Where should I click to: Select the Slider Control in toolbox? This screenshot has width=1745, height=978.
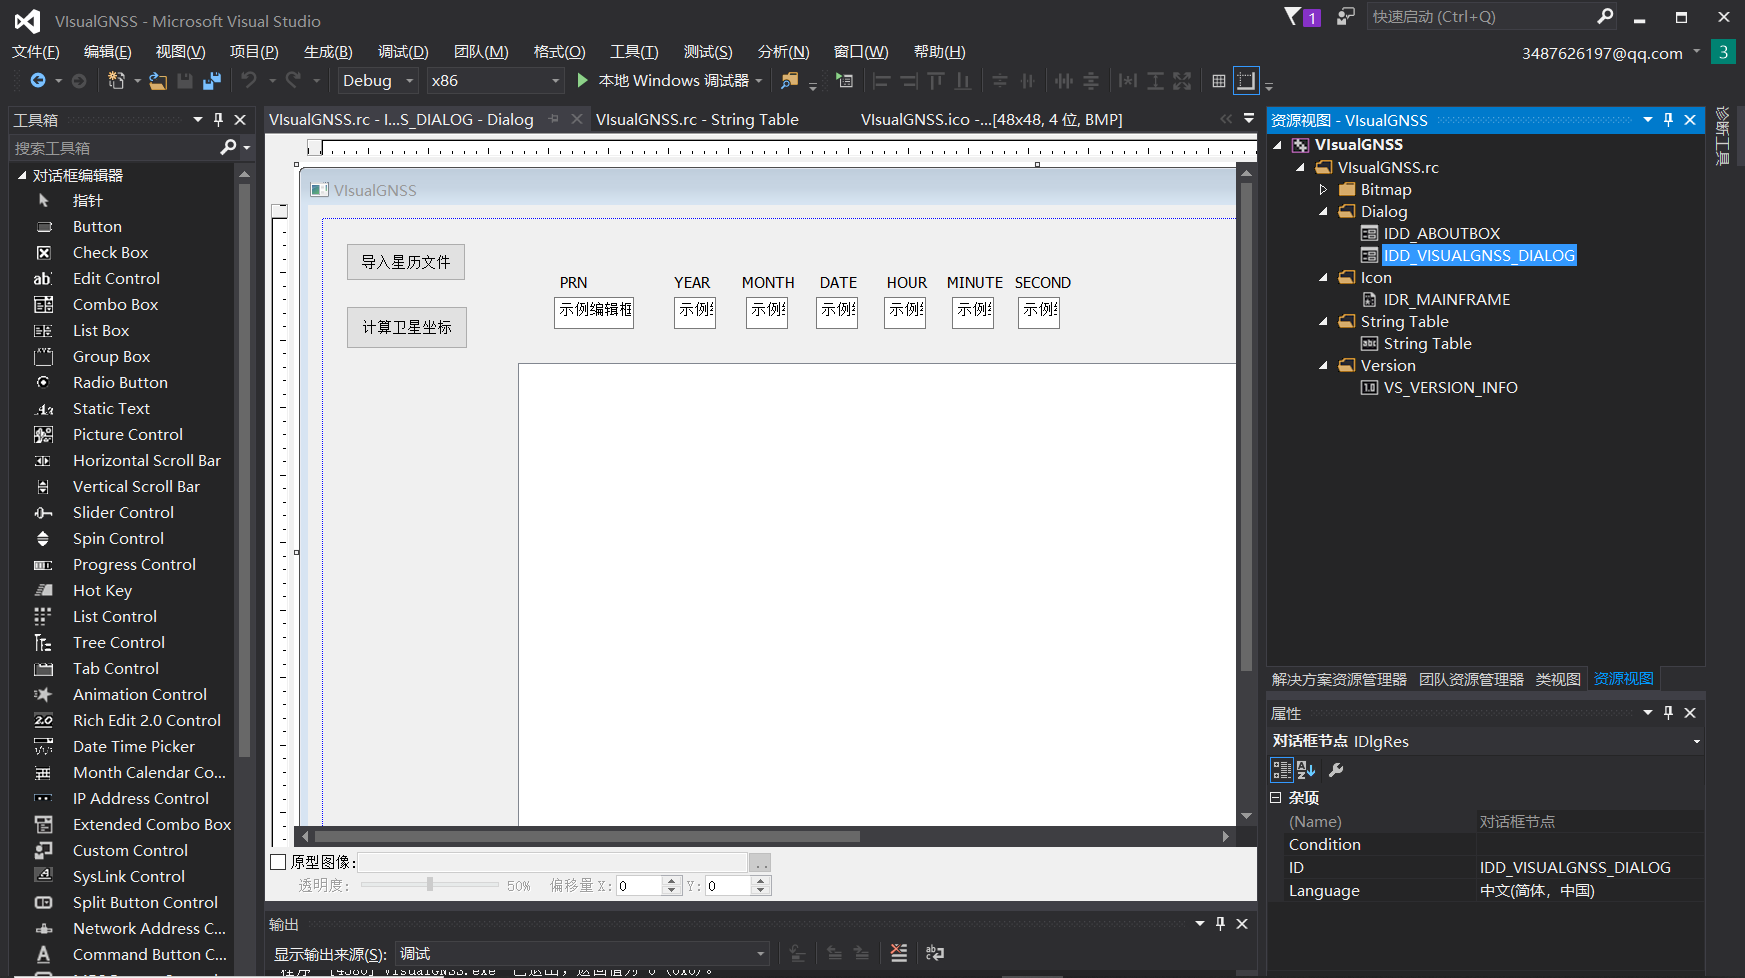124,513
